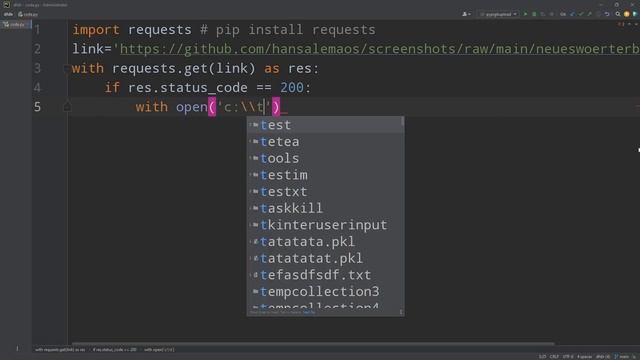
Task: Click the file icon beside 'tefasdfsdf.txt'
Action: point(255,275)
